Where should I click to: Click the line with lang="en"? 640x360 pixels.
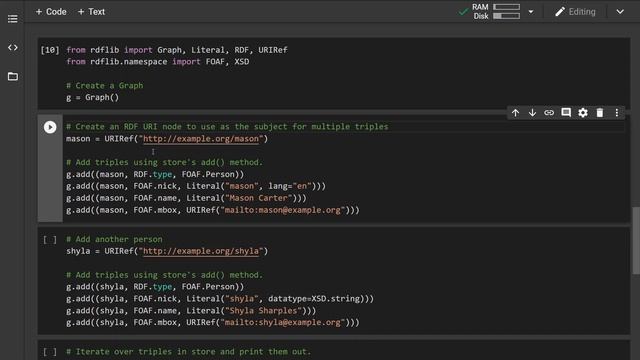pyautogui.click(x=196, y=186)
